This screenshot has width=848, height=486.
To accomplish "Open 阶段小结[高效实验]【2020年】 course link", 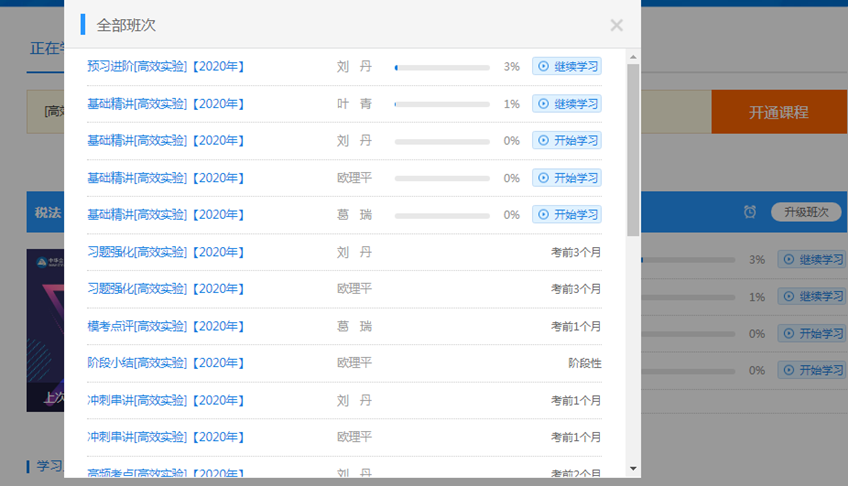I will click(x=166, y=363).
